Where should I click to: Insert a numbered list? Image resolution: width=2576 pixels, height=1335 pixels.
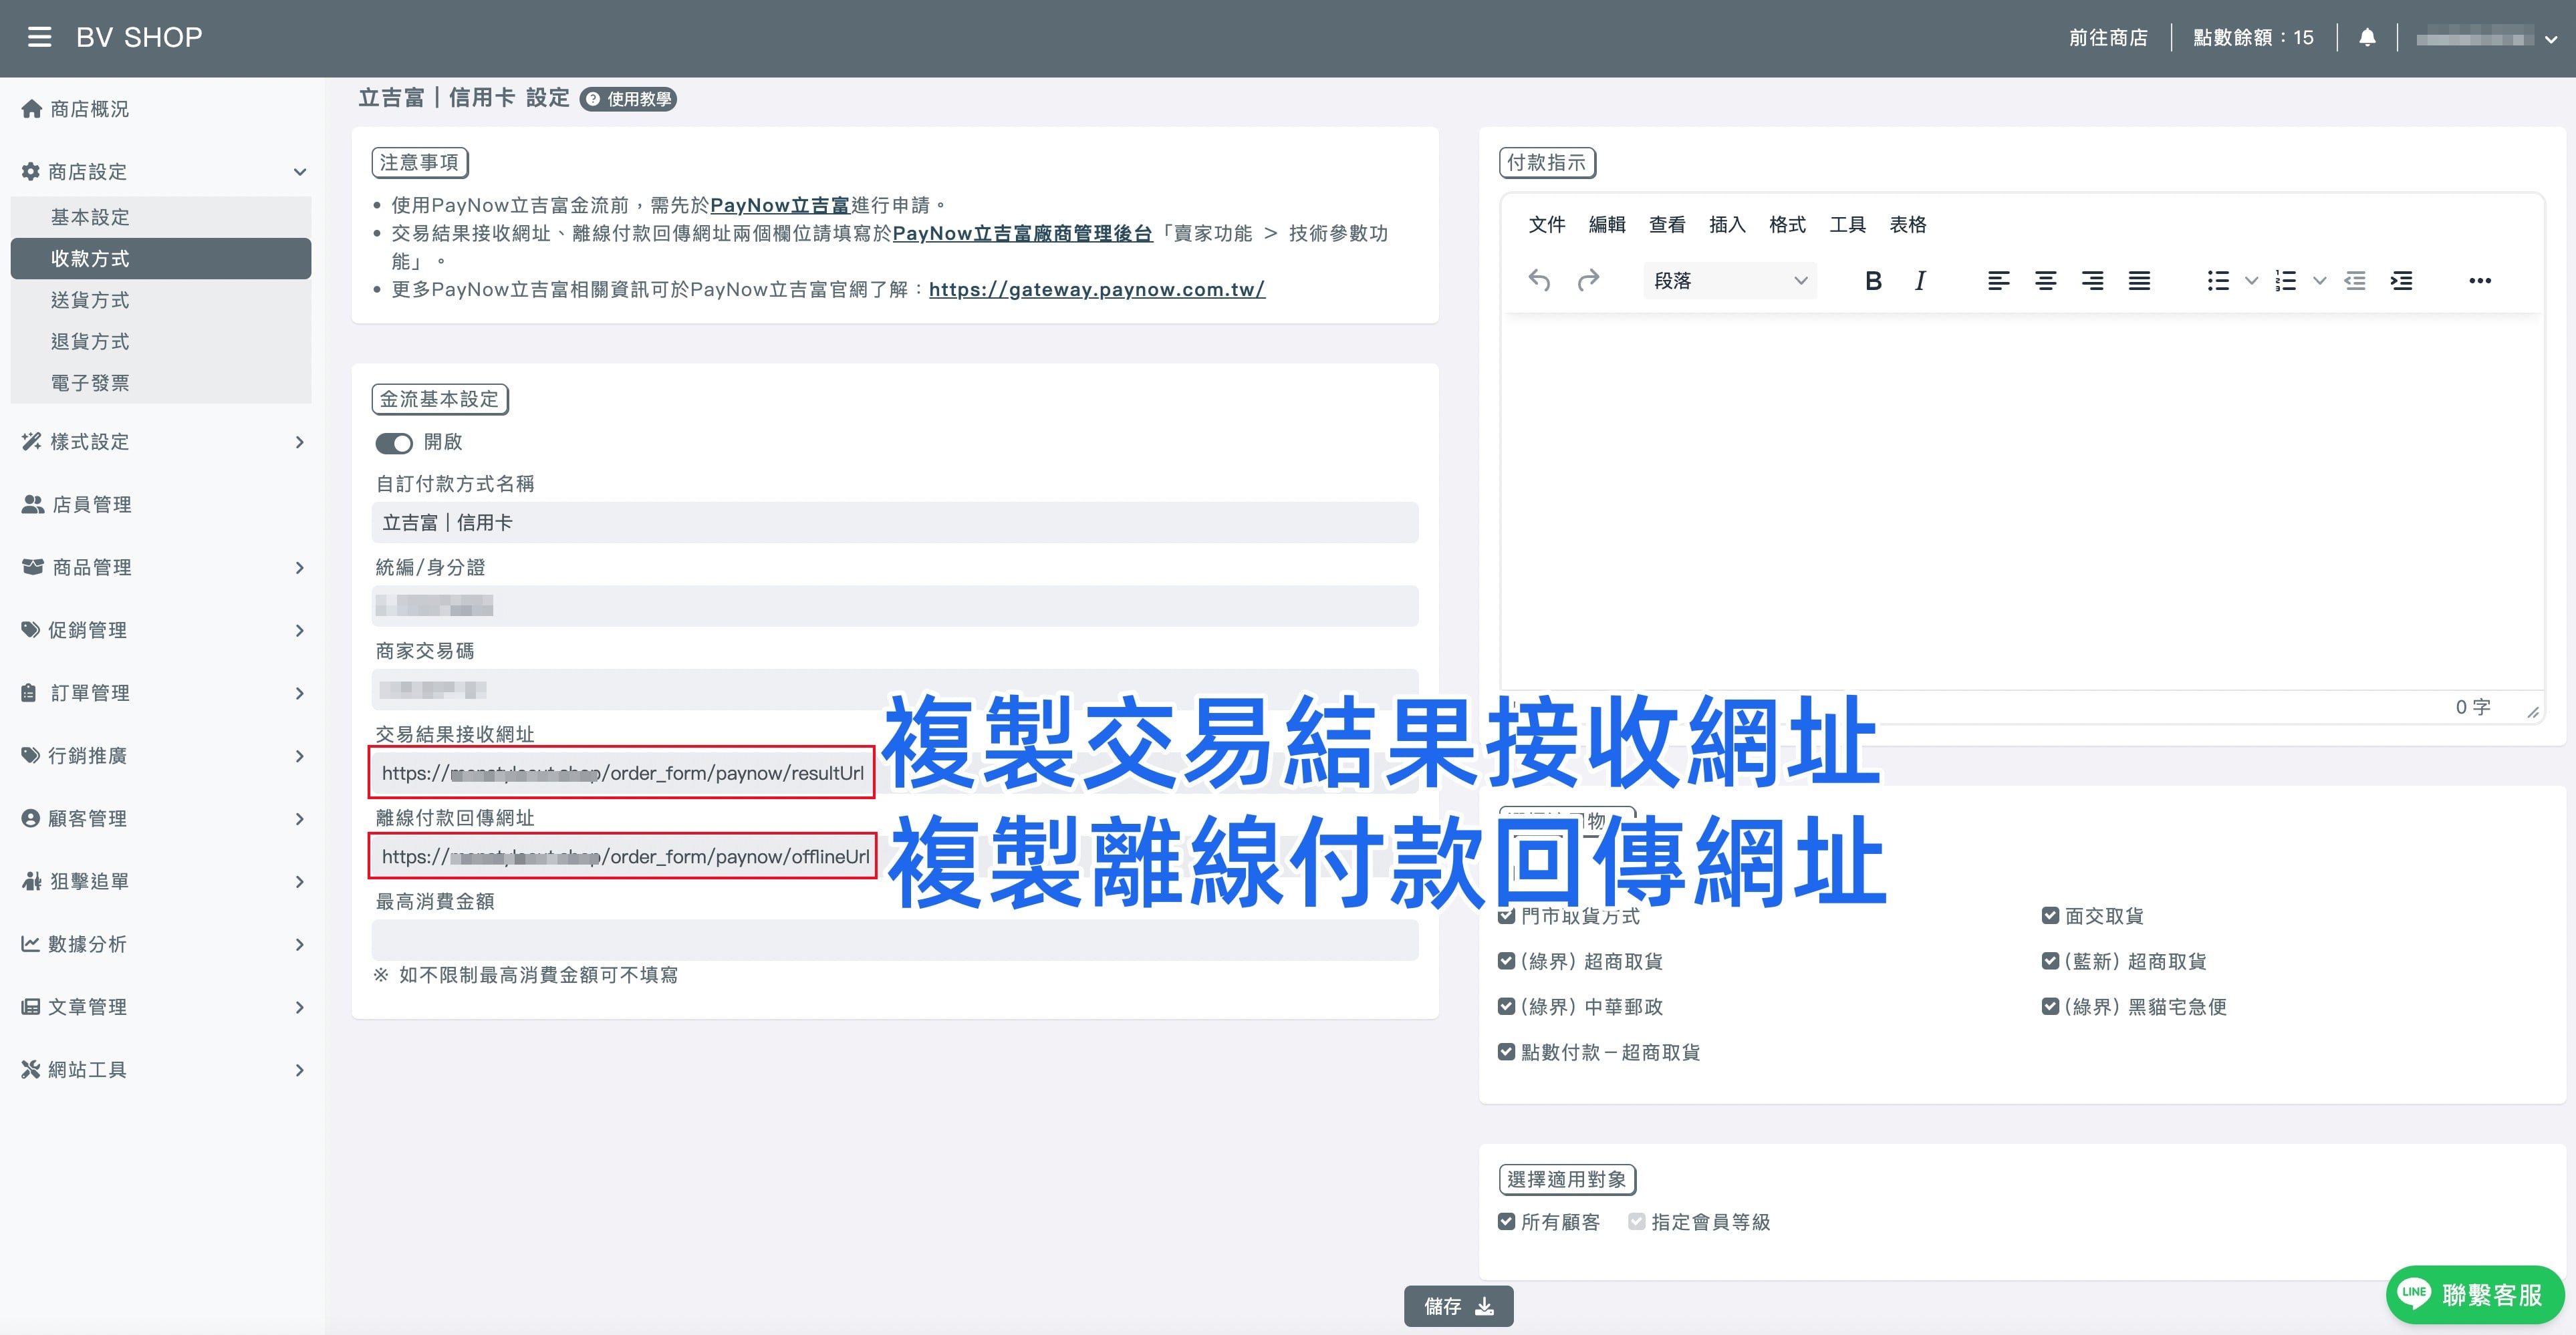(2285, 281)
